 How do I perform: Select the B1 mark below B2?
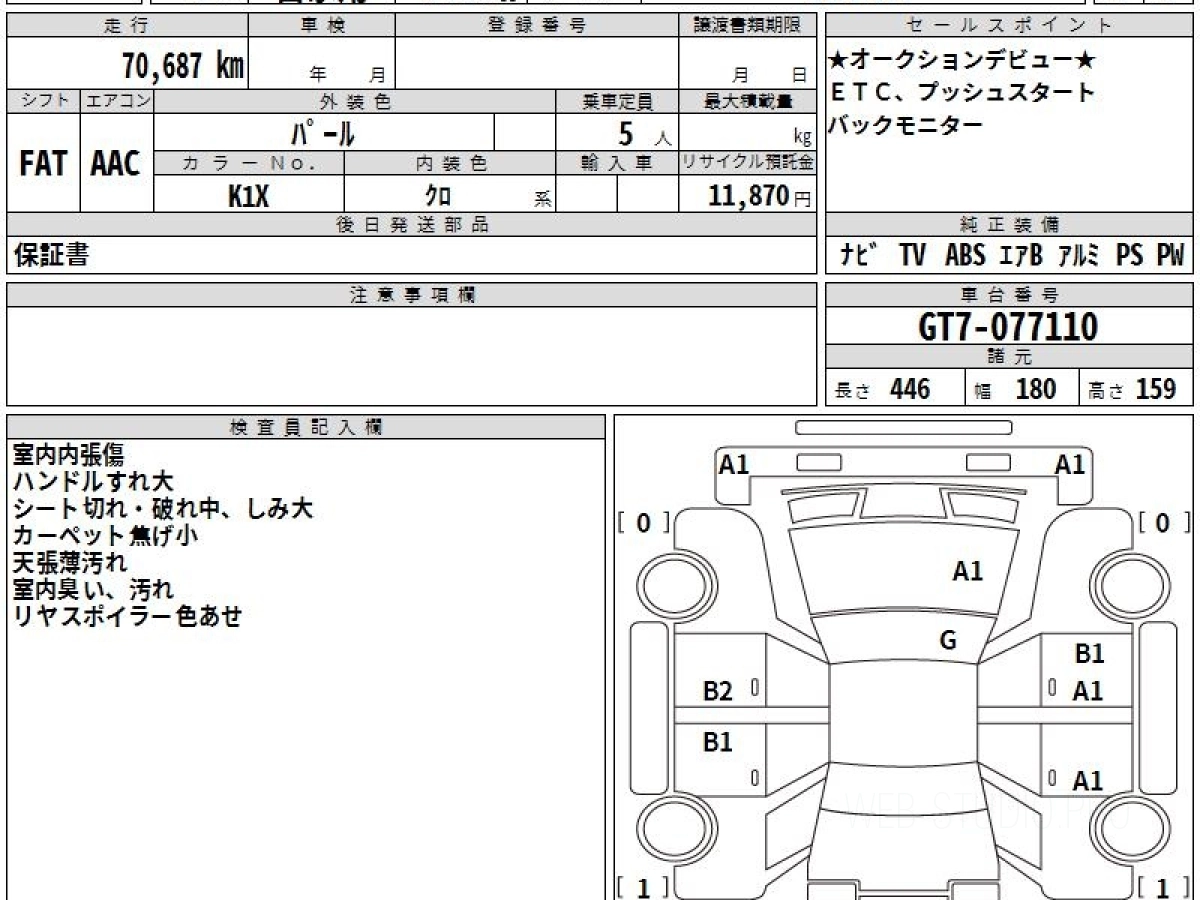pyautogui.click(x=718, y=742)
